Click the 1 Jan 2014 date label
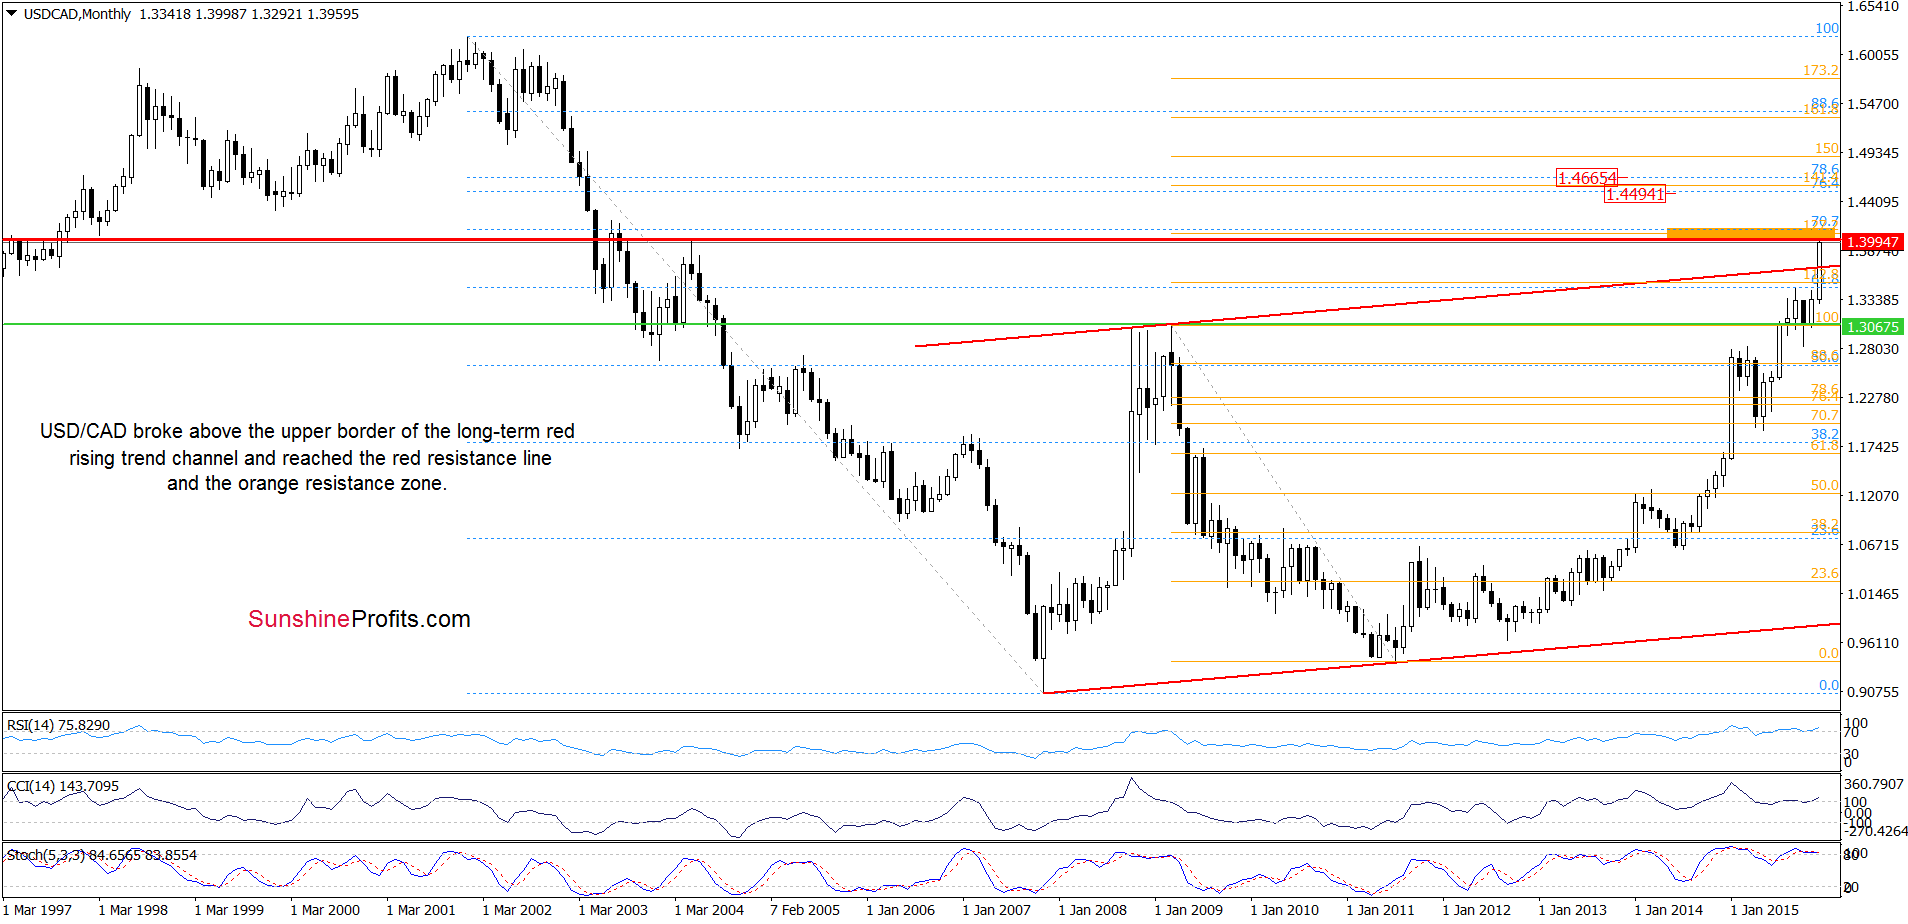 click(x=1668, y=910)
